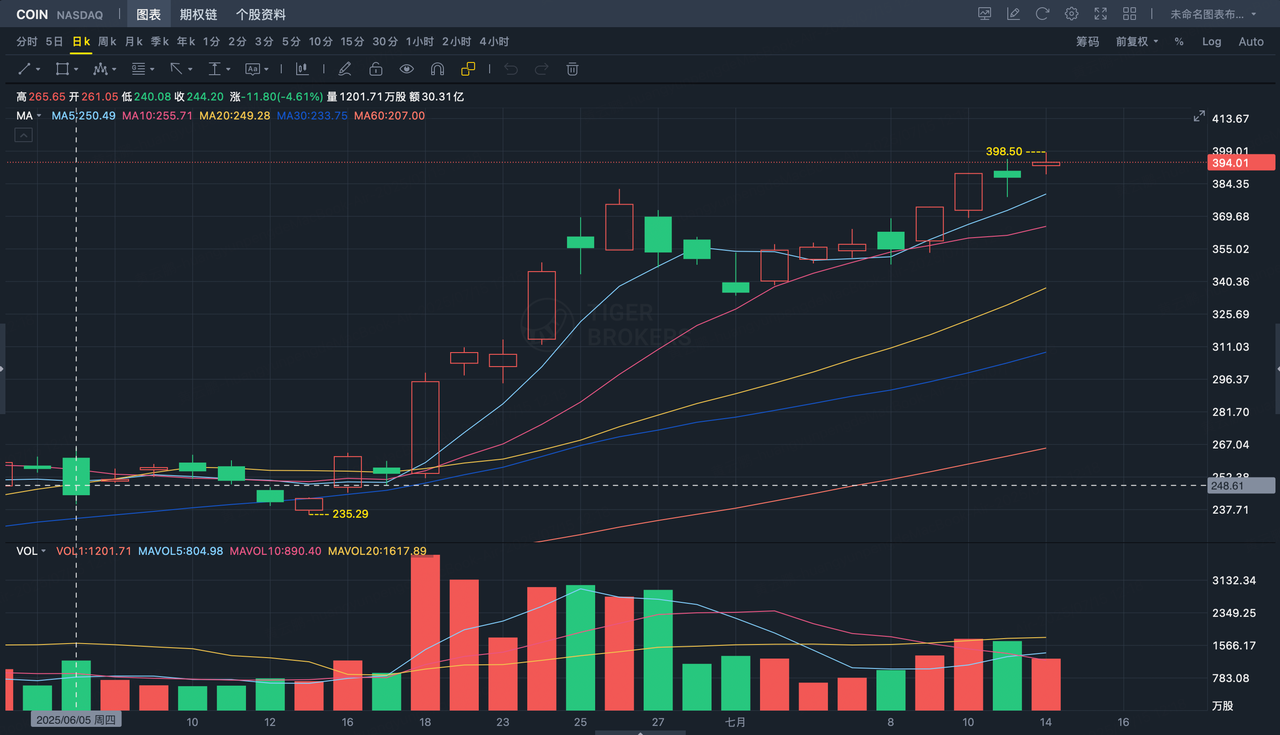Enter fullscreen with the expand arrows icon
1280x735 pixels.
coord(1100,14)
